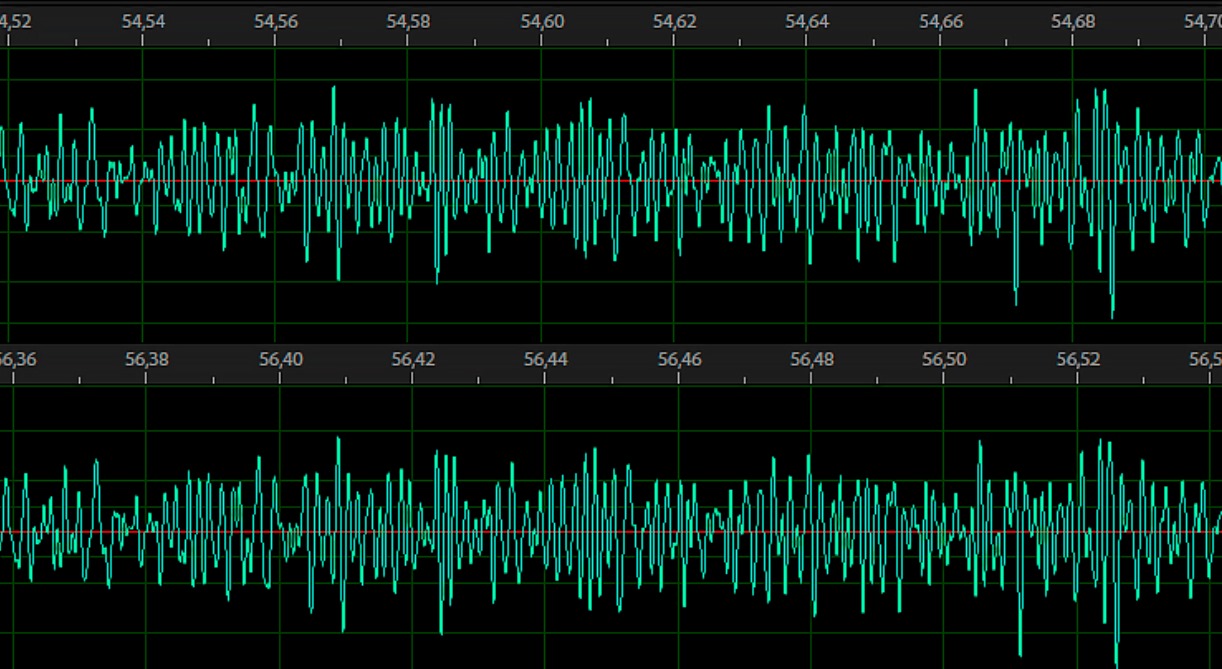
Task: Click the 54,56 label on upper timeline
Action: 276,22
